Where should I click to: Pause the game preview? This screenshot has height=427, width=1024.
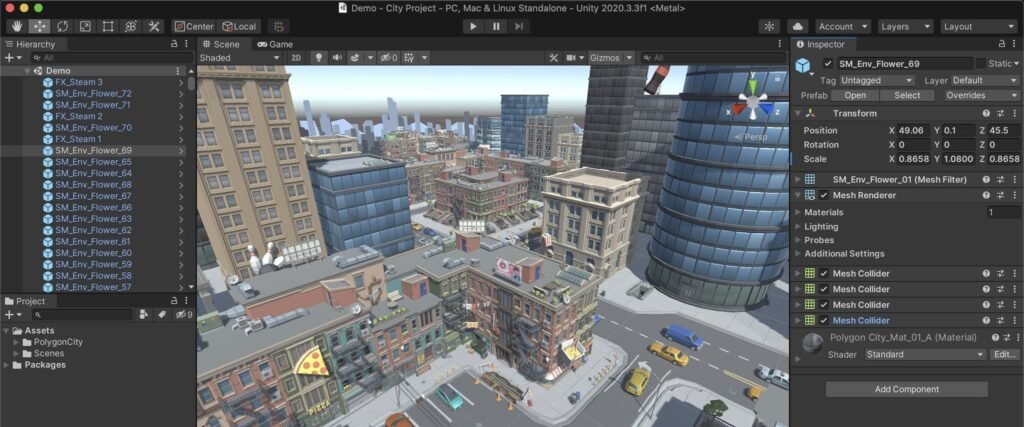click(496, 26)
